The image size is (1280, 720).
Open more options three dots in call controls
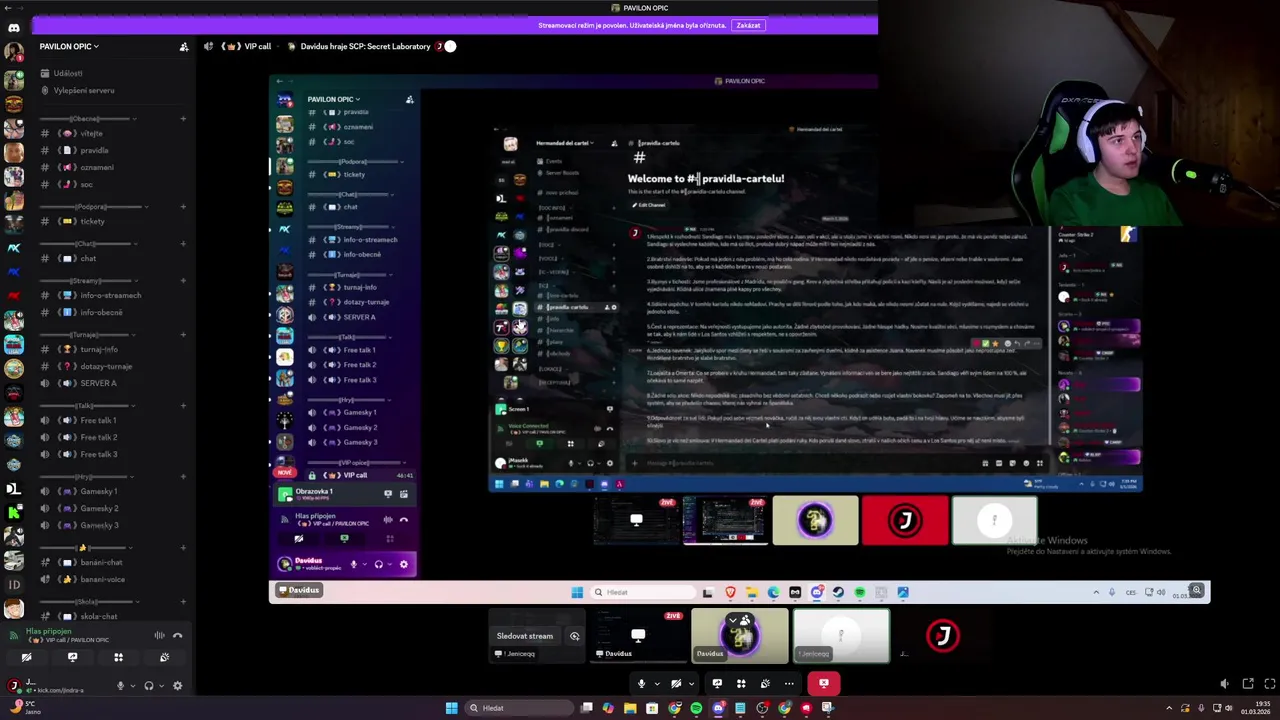coord(789,684)
